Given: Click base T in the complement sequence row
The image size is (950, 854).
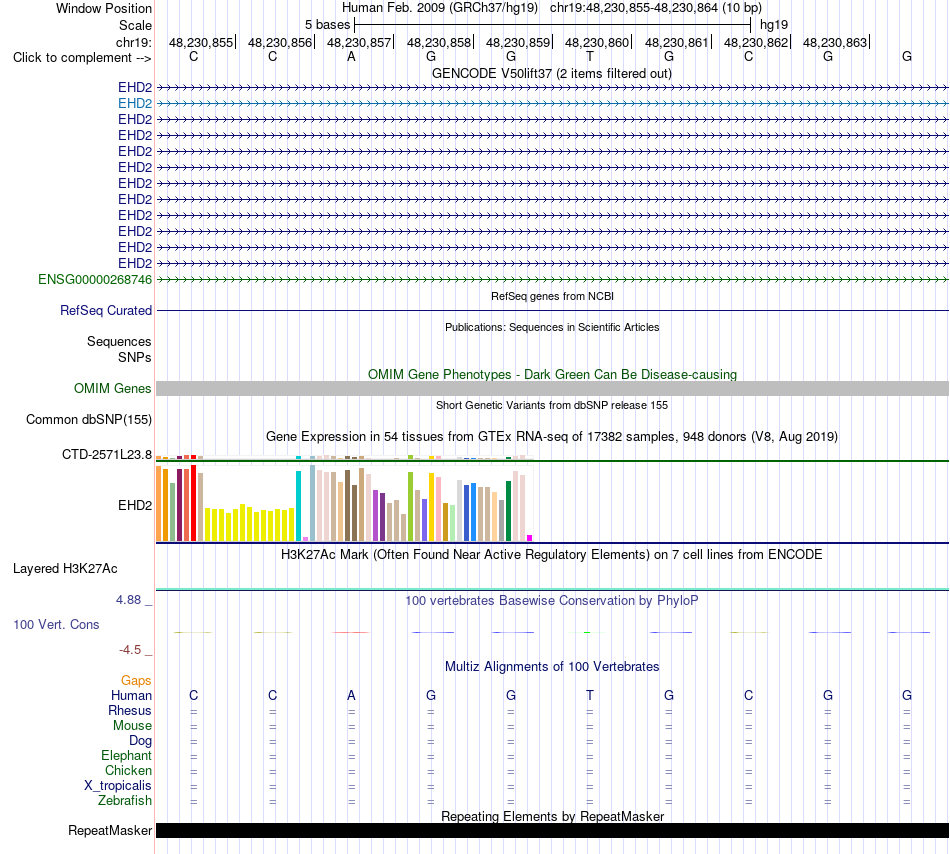Looking at the screenshot, I should click(590, 56).
